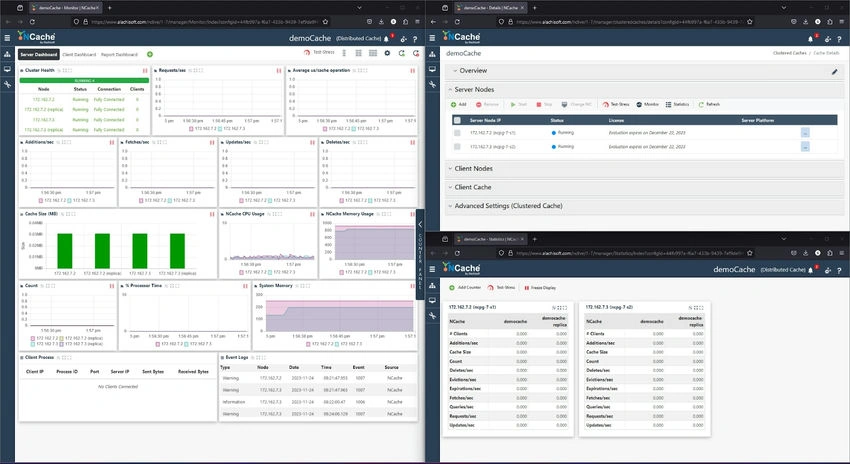Select demoCache Statistics browser tab
Image resolution: width=850 pixels, height=464 pixels.
point(490,239)
